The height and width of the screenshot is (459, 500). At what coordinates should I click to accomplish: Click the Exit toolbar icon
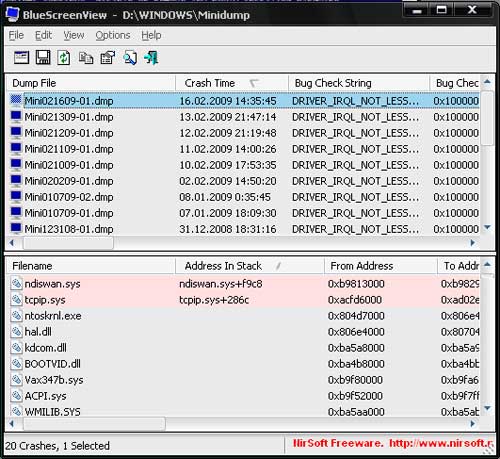pos(151,58)
